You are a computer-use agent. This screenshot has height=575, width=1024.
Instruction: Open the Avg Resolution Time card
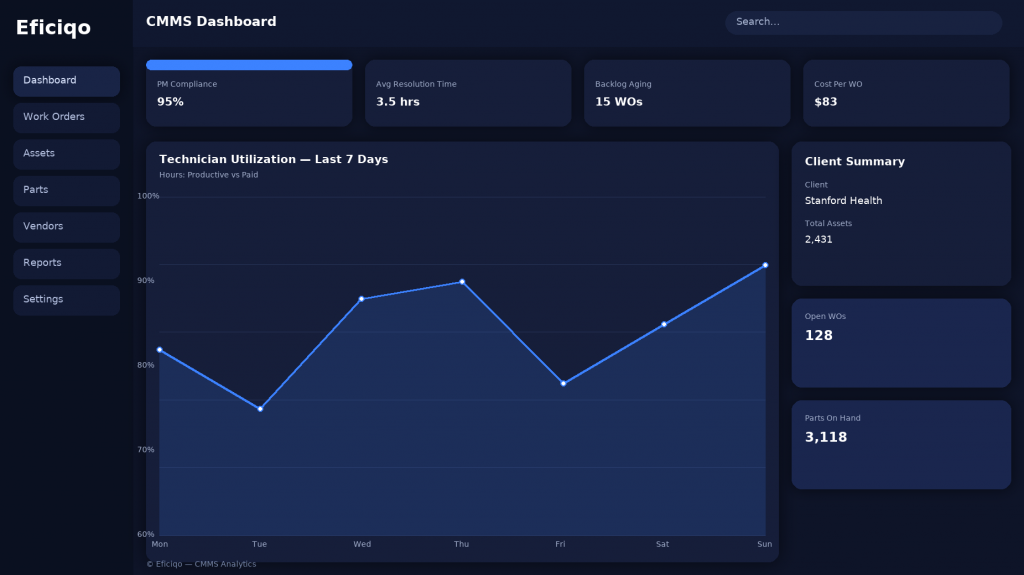[467, 94]
